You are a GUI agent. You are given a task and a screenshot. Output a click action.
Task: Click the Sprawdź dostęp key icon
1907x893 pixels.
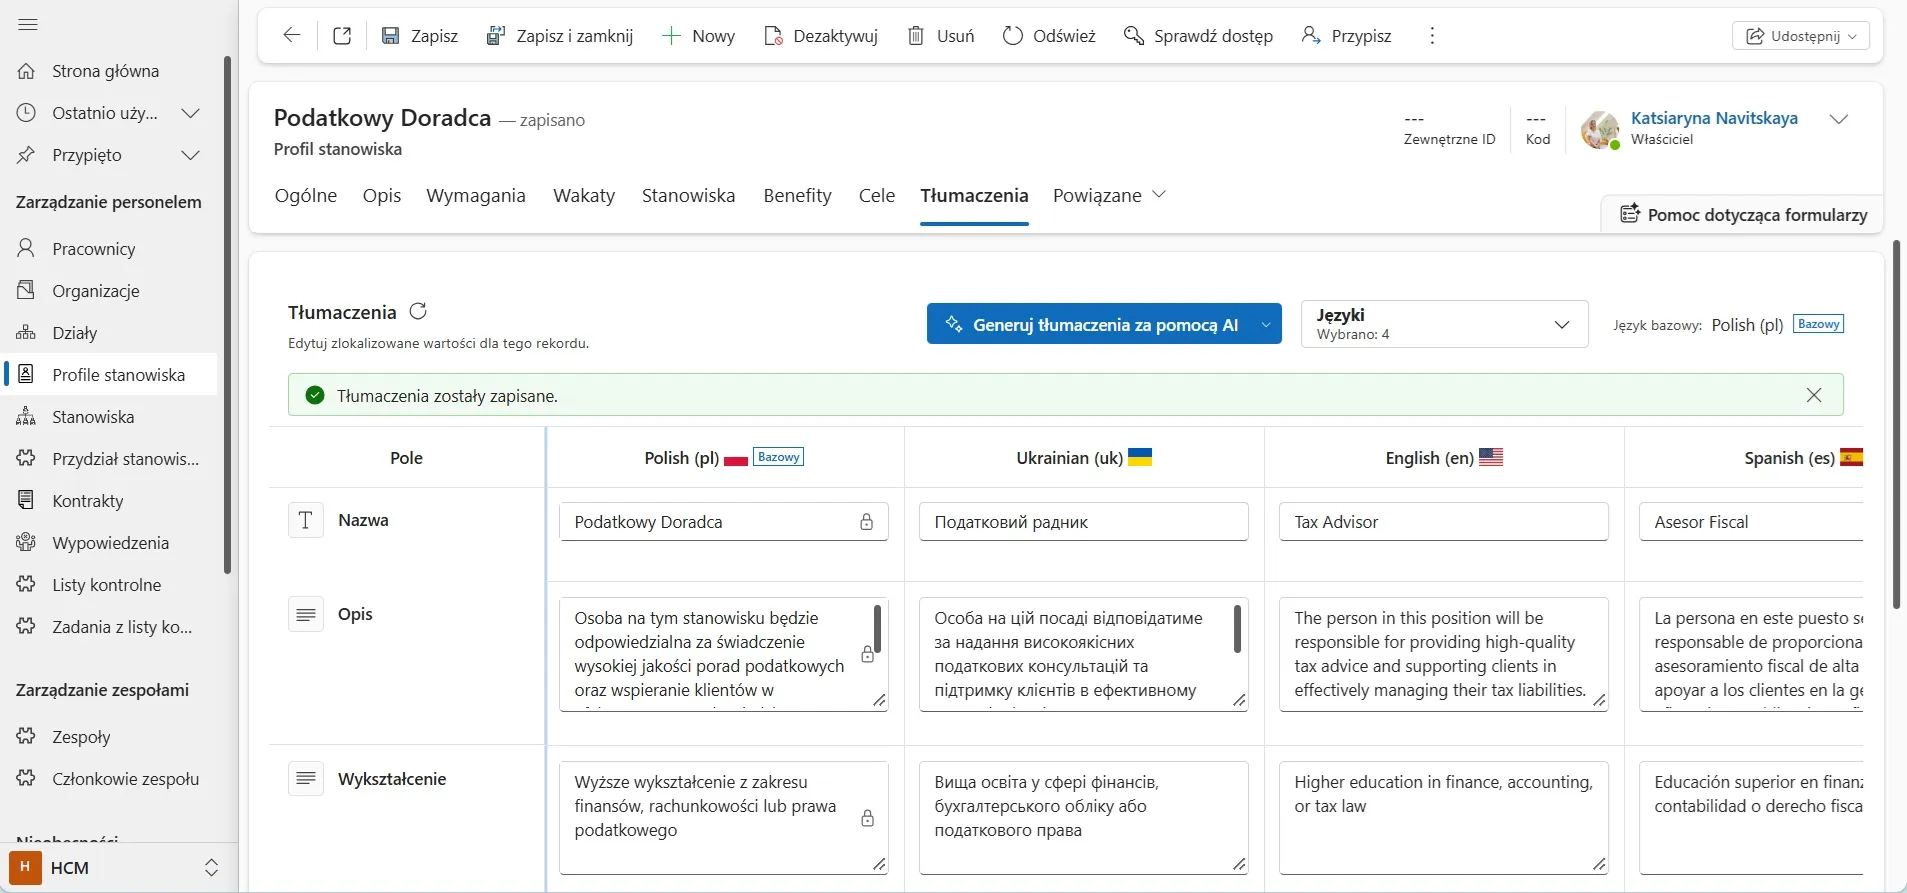click(1133, 36)
